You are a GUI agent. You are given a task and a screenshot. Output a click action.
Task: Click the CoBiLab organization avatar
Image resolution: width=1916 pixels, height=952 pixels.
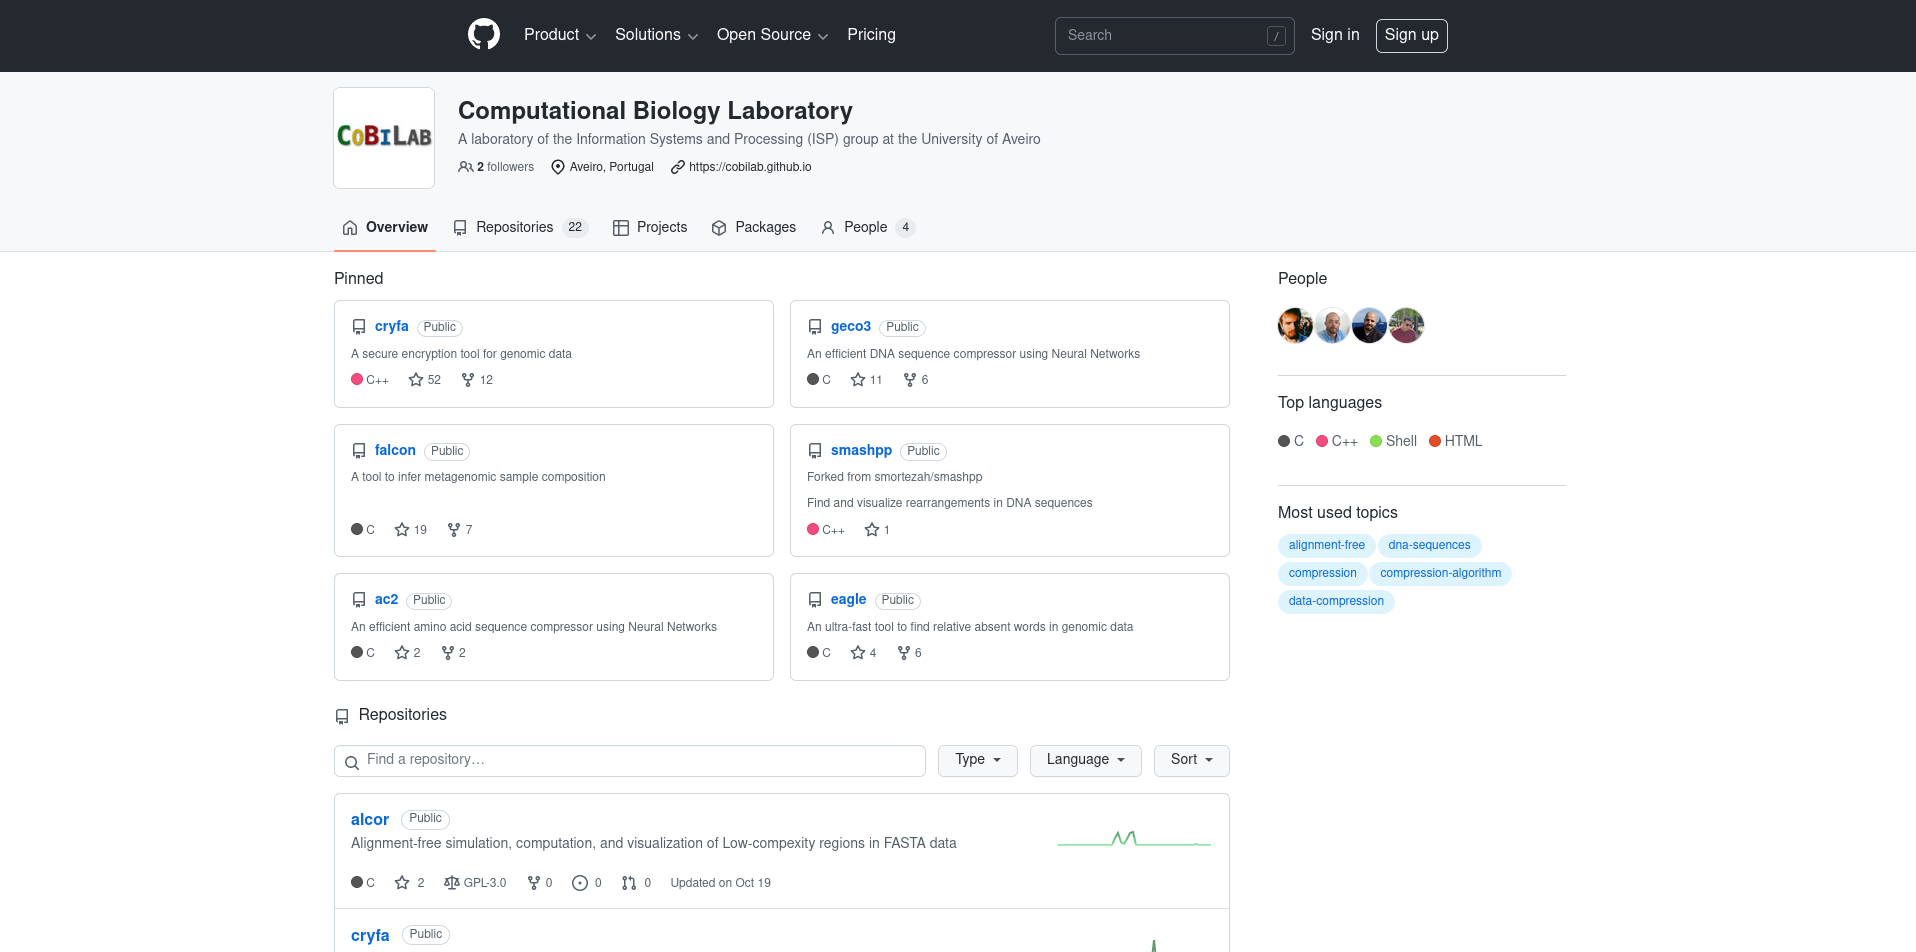tap(384, 138)
